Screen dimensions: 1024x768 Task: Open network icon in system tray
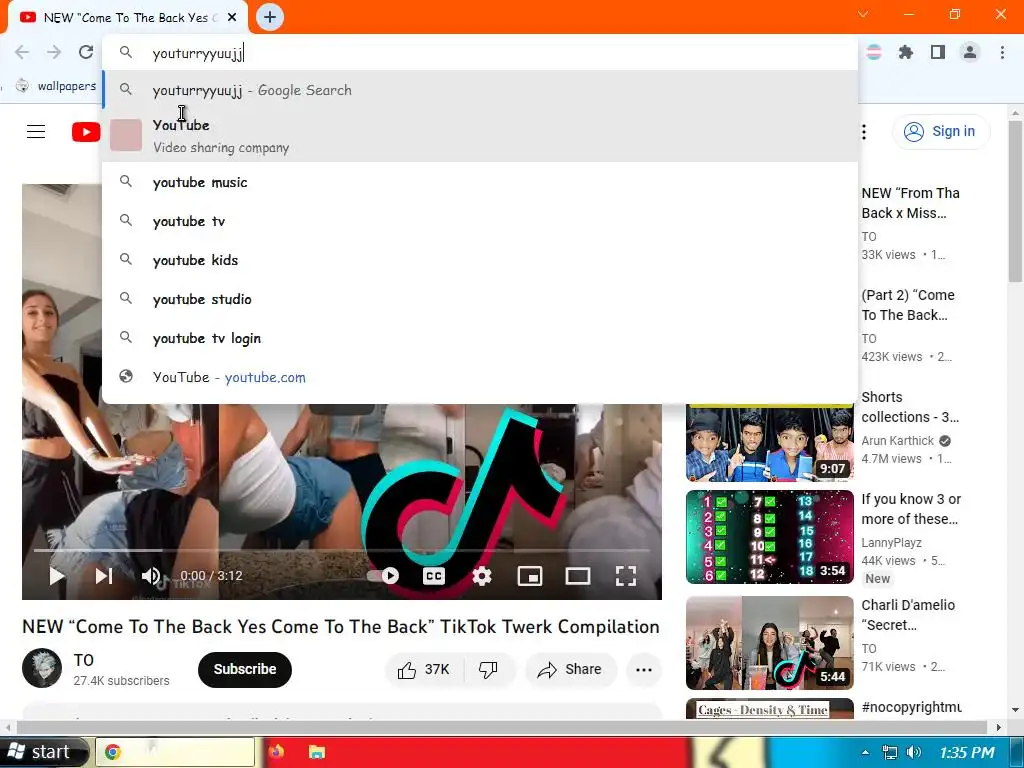pos(889,752)
